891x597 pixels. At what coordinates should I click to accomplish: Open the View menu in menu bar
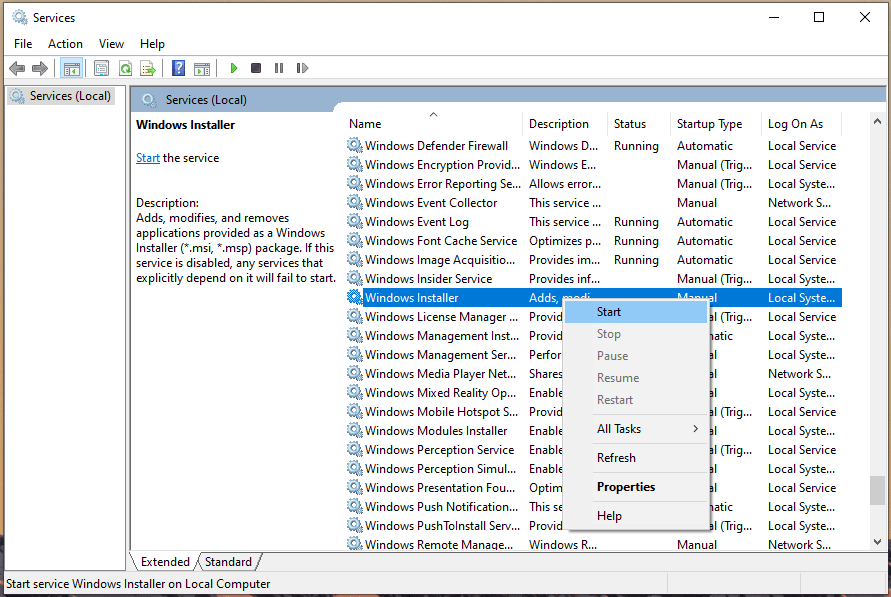[111, 44]
